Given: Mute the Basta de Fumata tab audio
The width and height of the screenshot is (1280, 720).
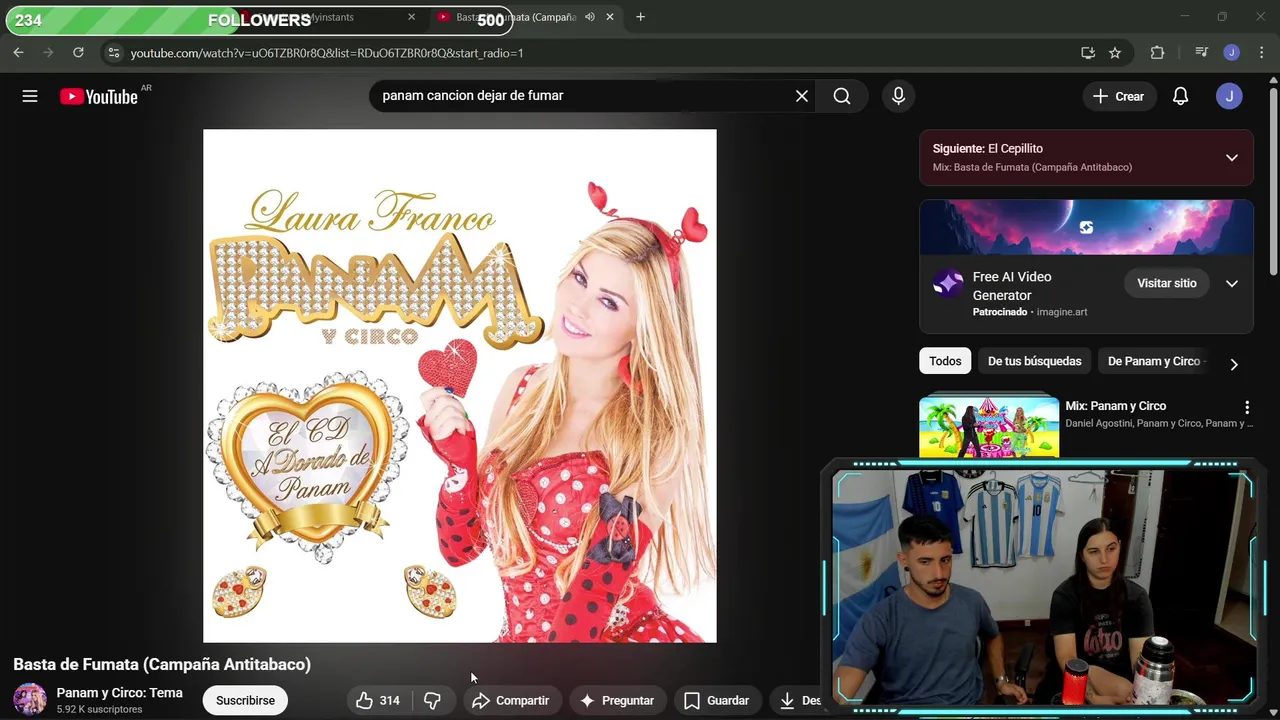Looking at the screenshot, I should (x=590, y=17).
